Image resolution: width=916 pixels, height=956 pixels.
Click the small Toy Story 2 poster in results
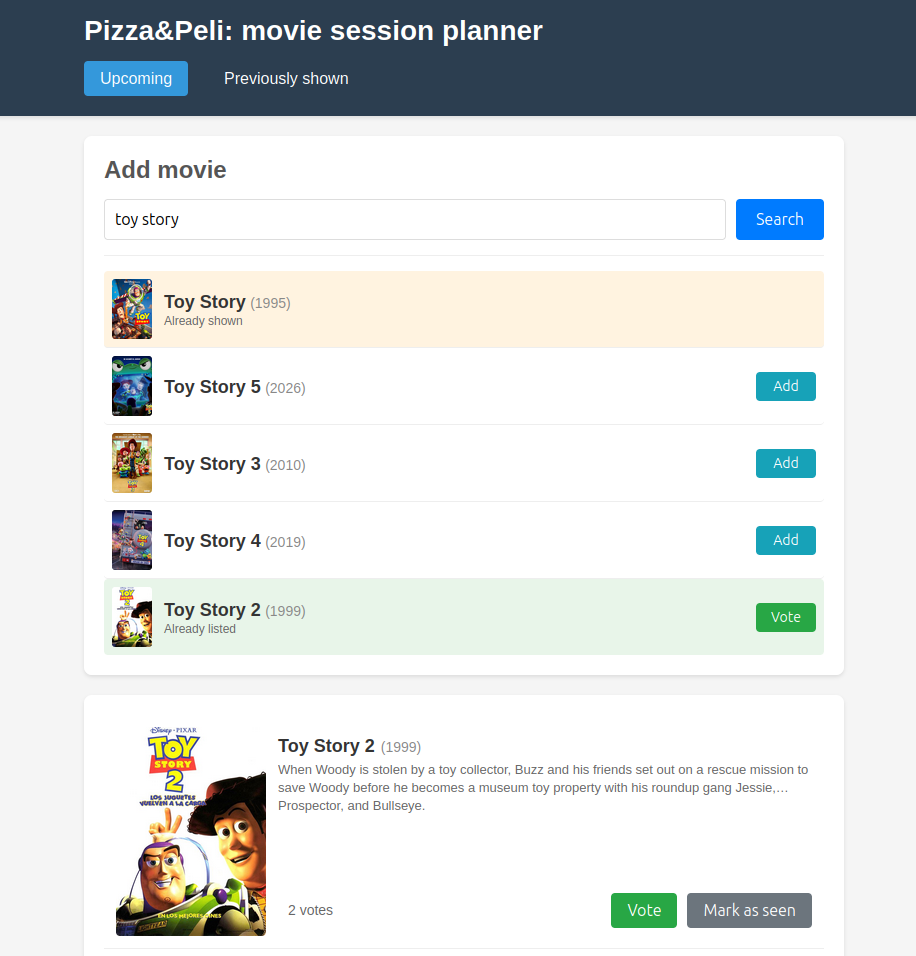pos(132,617)
